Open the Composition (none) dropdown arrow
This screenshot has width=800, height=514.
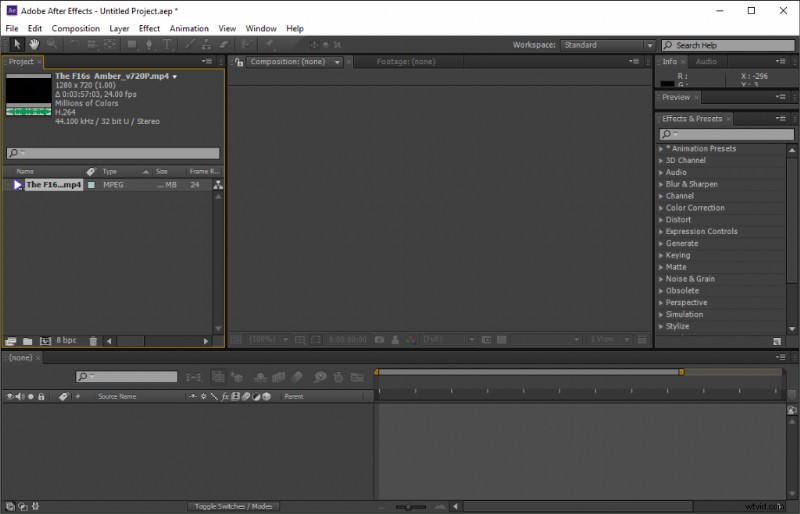(x=337, y=62)
